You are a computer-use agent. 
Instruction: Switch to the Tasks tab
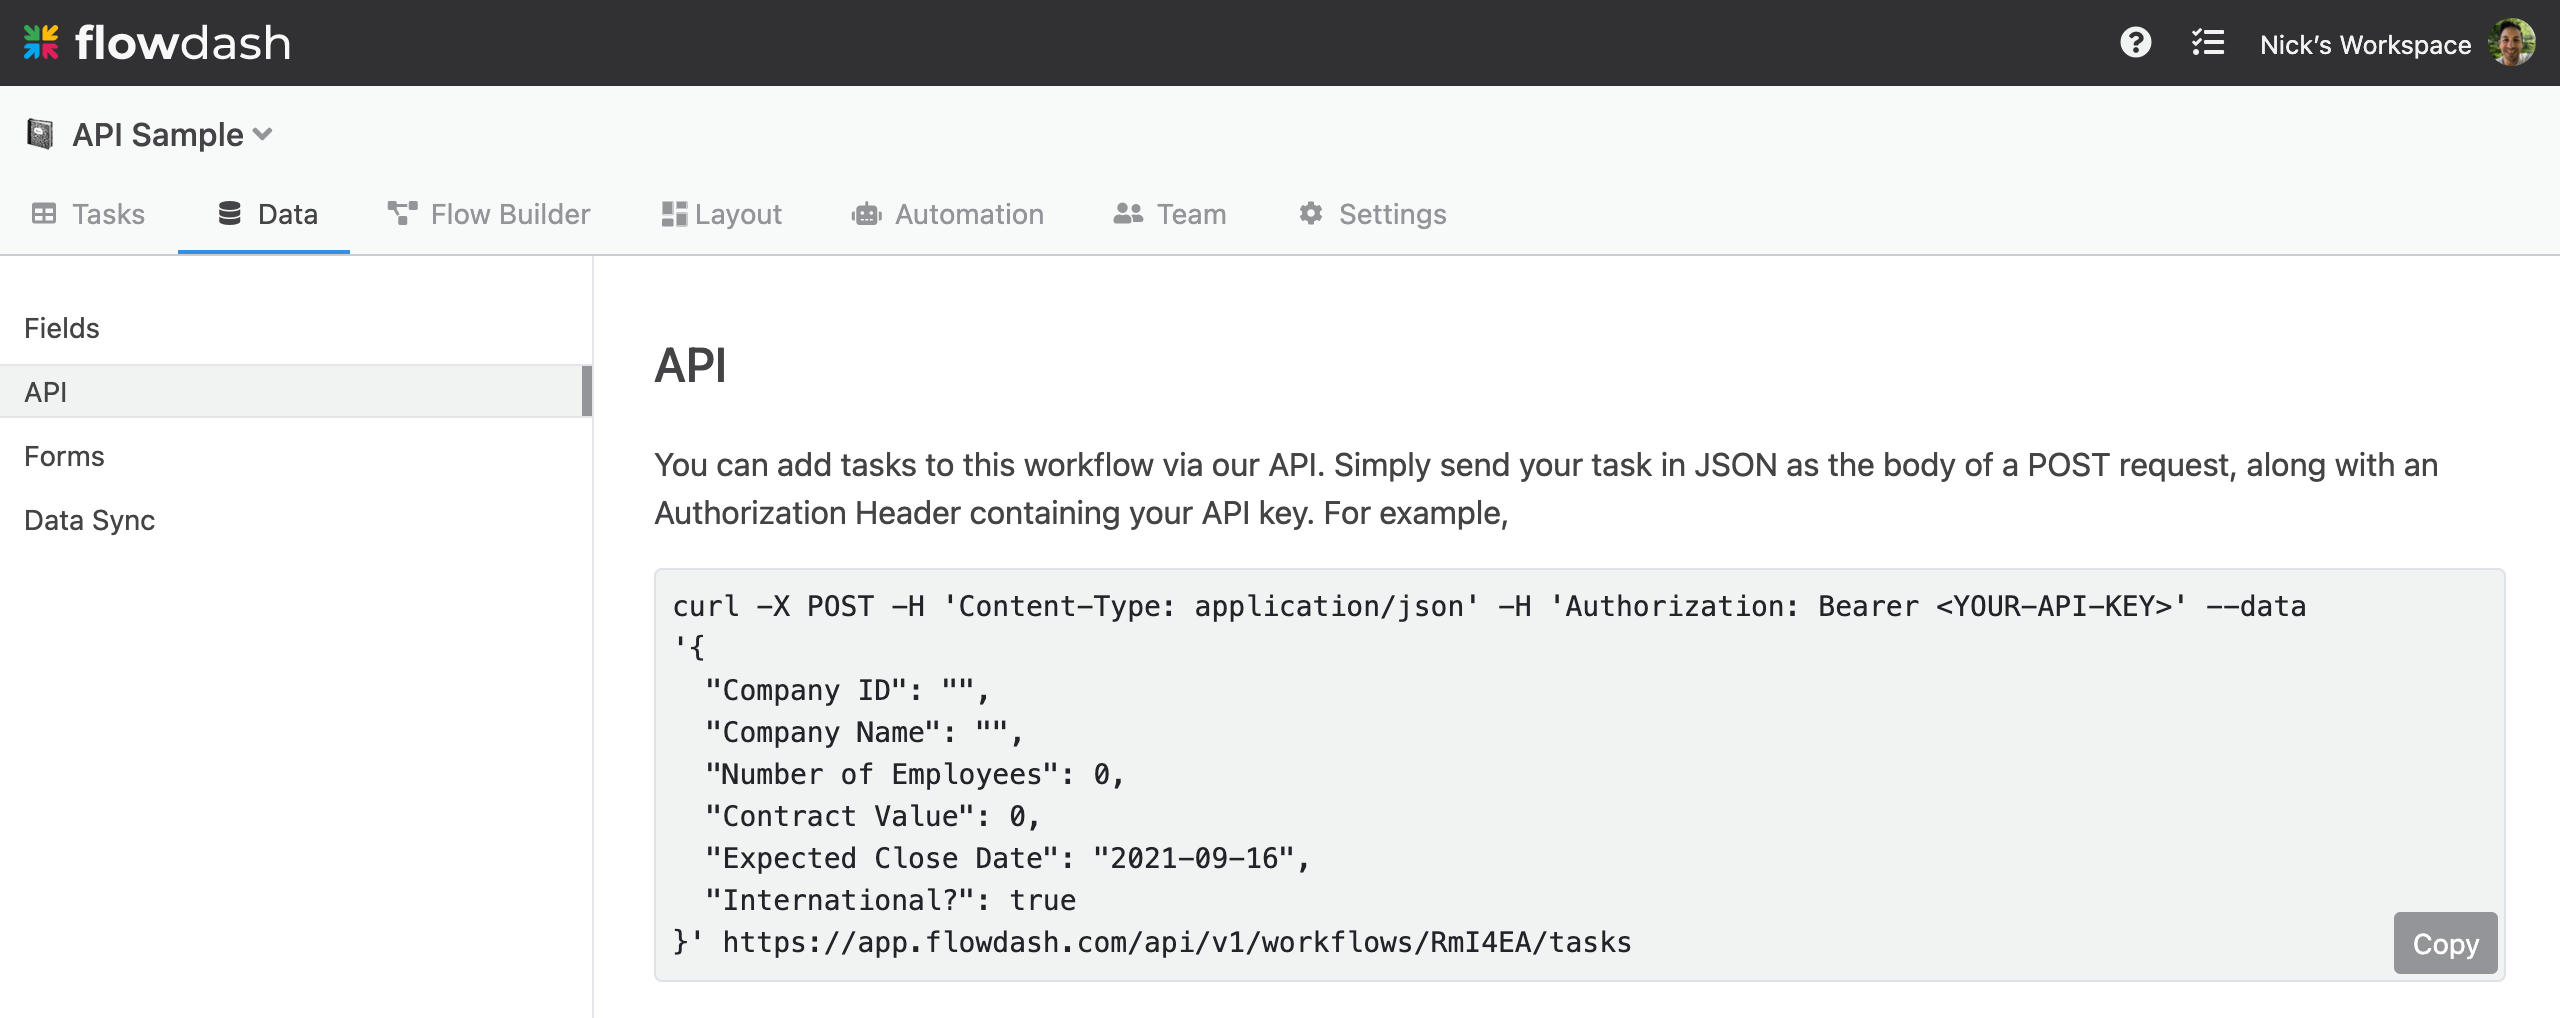[x=88, y=214]
